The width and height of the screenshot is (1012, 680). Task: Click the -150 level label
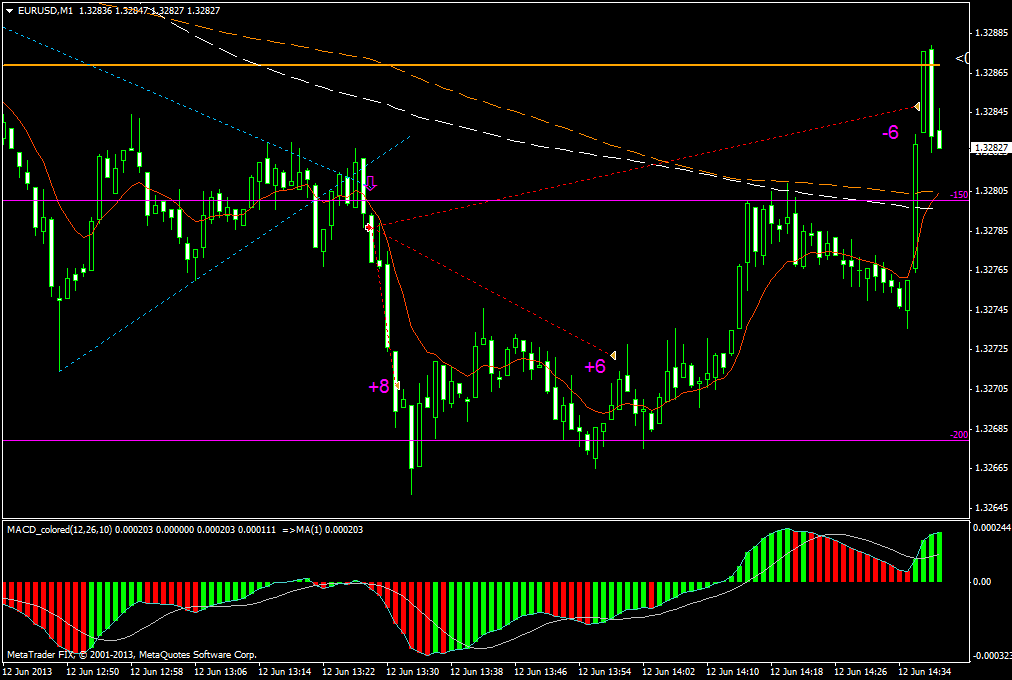959,195
